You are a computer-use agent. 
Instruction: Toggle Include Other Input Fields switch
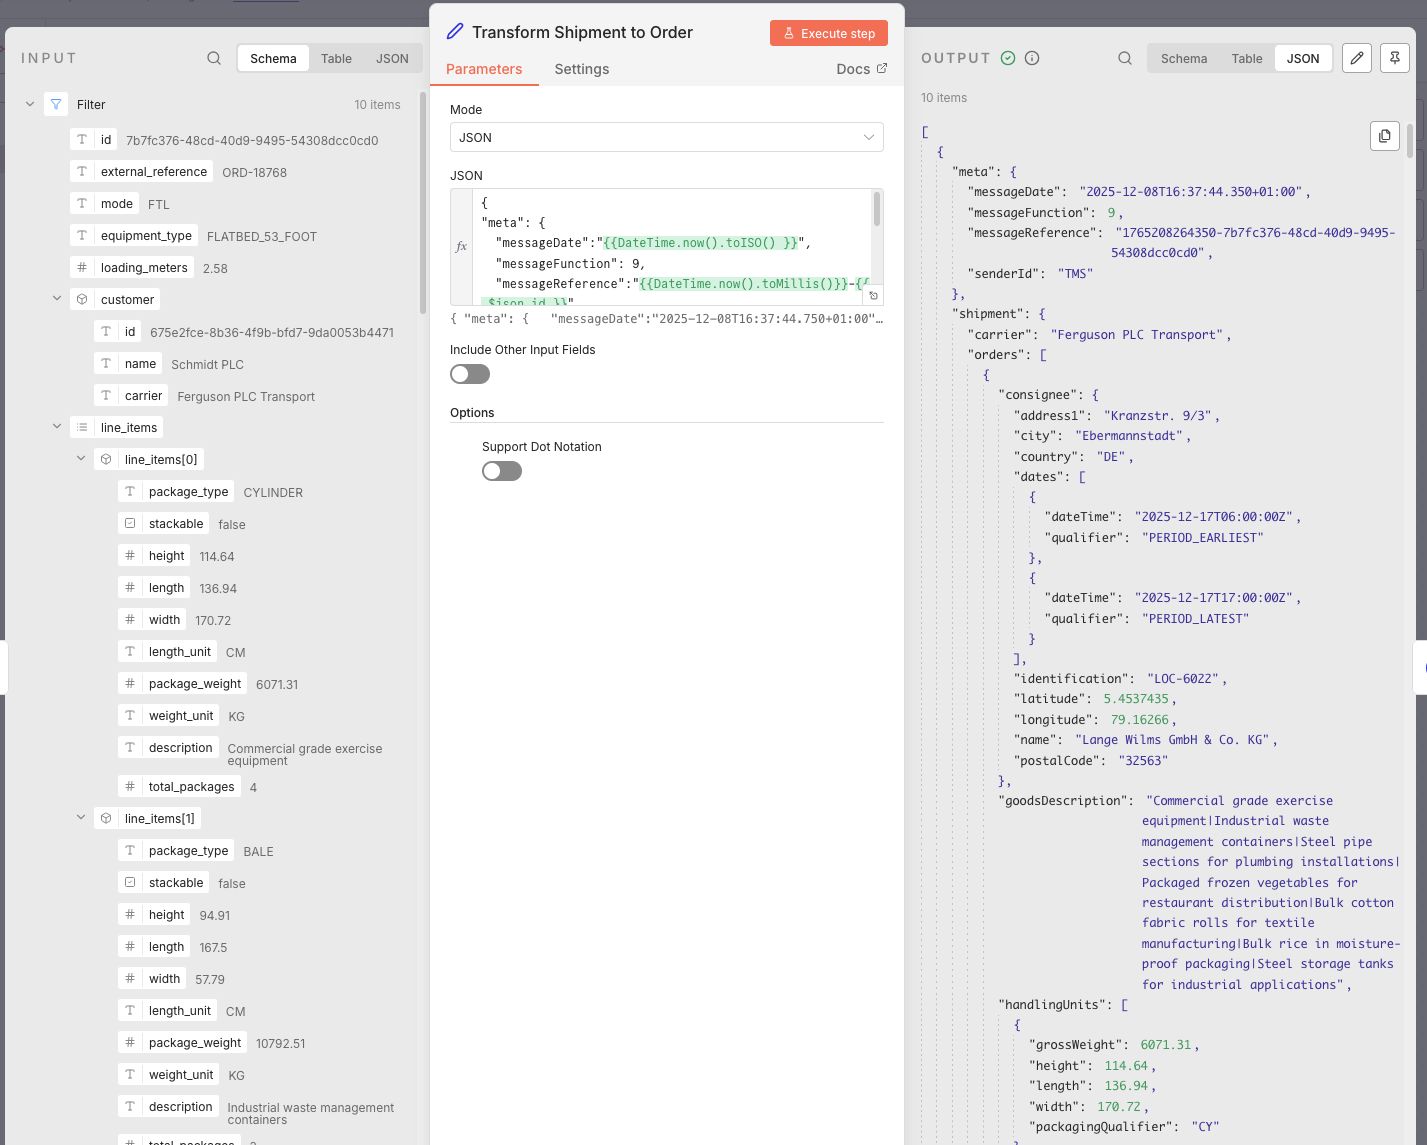pos(470,374)
